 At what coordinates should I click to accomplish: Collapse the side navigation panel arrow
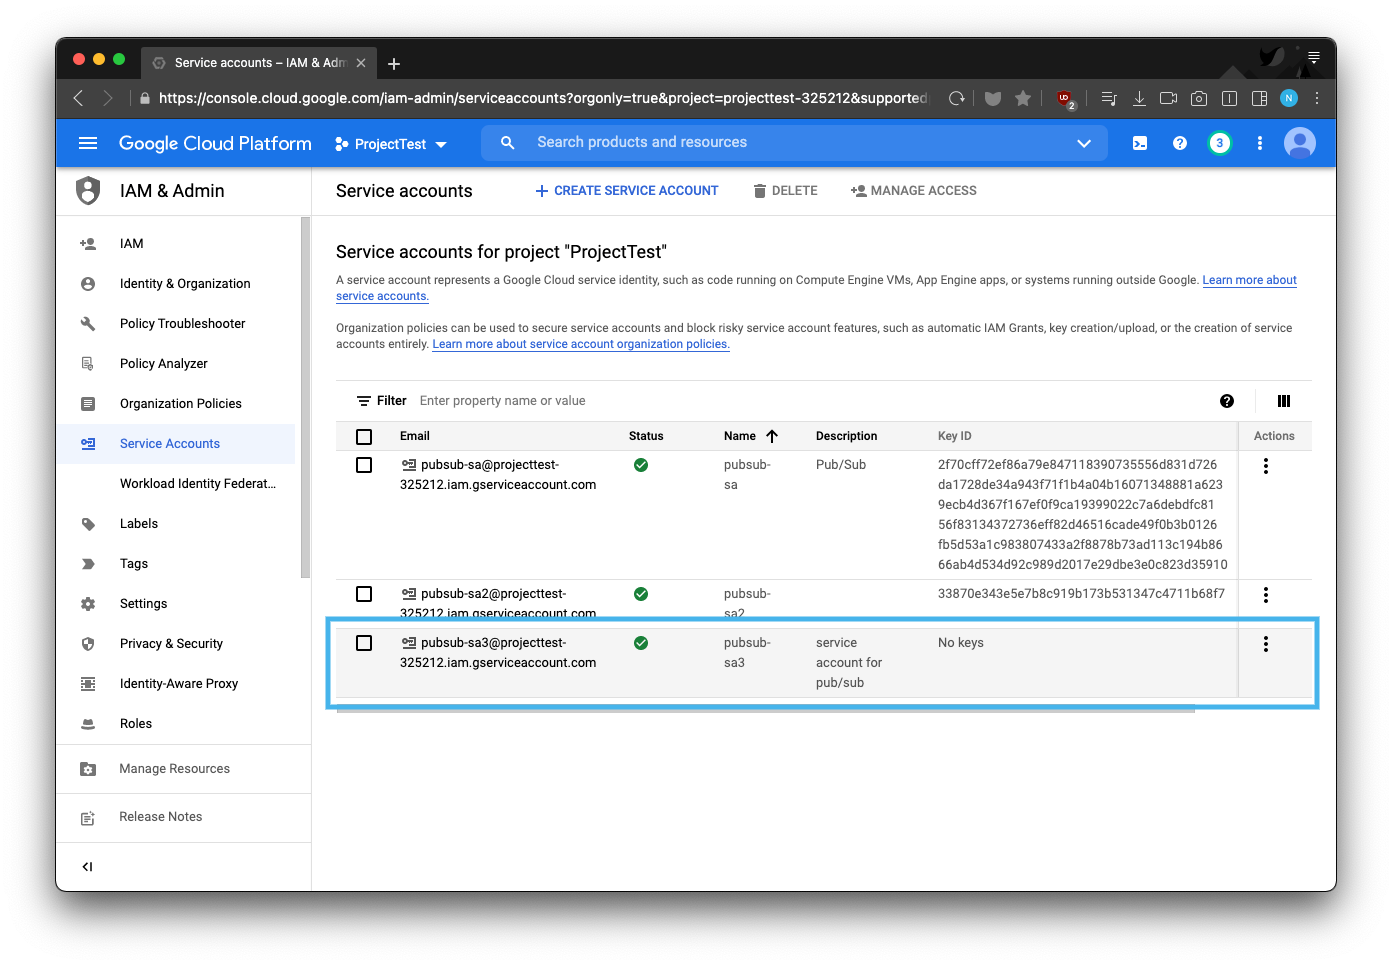88,867
